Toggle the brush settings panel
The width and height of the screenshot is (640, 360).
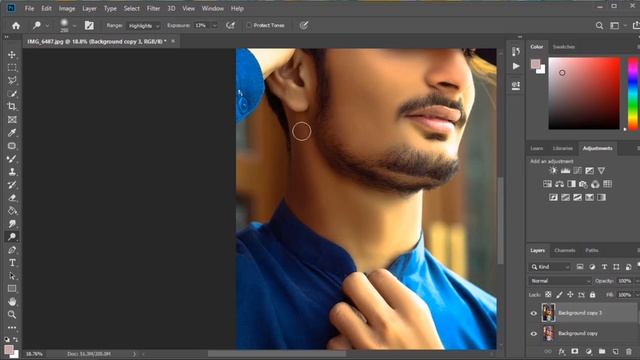(x=89, y=26)
